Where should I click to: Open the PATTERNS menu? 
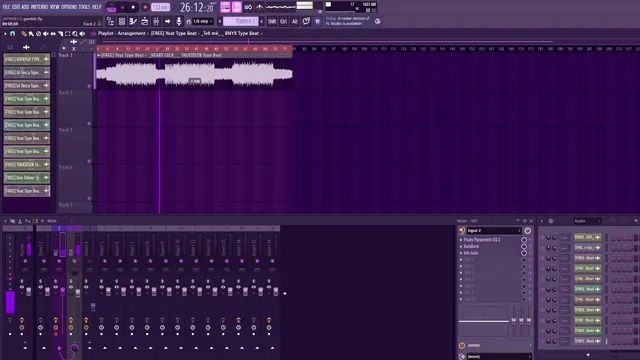40,7
